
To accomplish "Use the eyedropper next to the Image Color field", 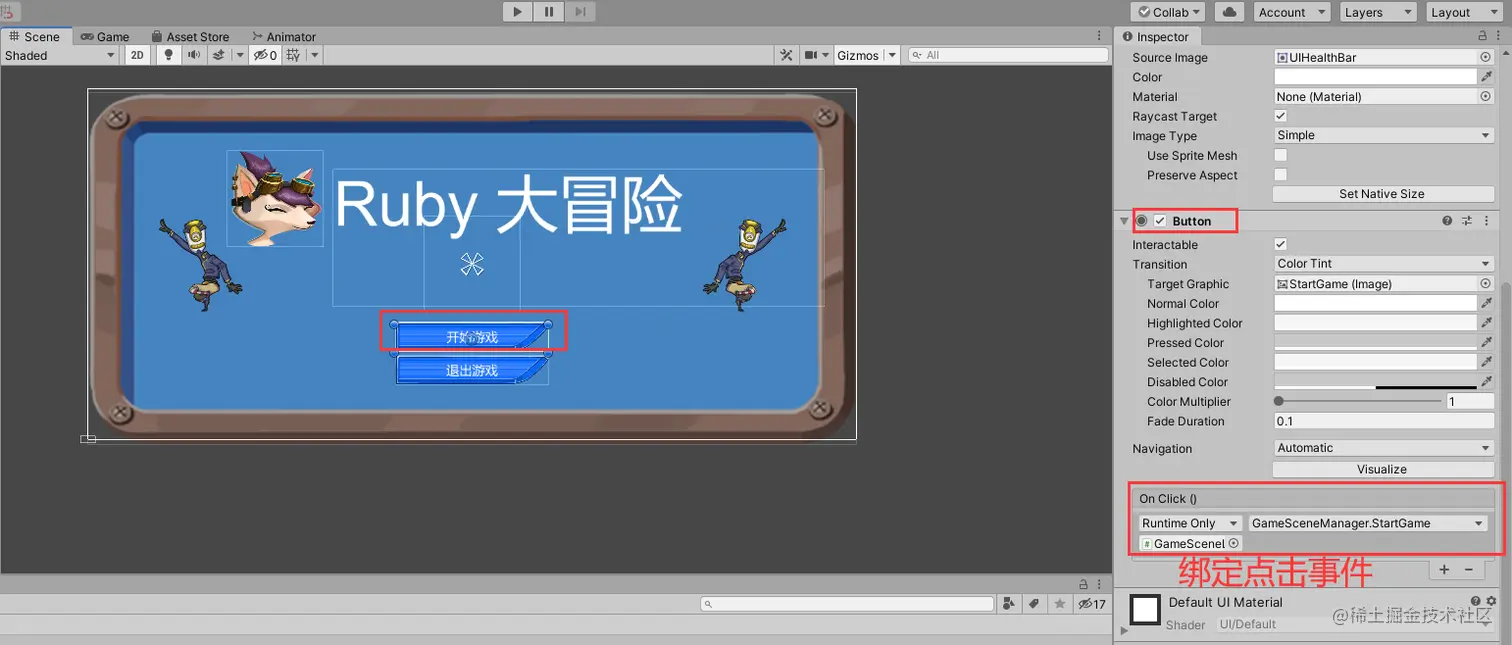I will [x=1487, y=77].
